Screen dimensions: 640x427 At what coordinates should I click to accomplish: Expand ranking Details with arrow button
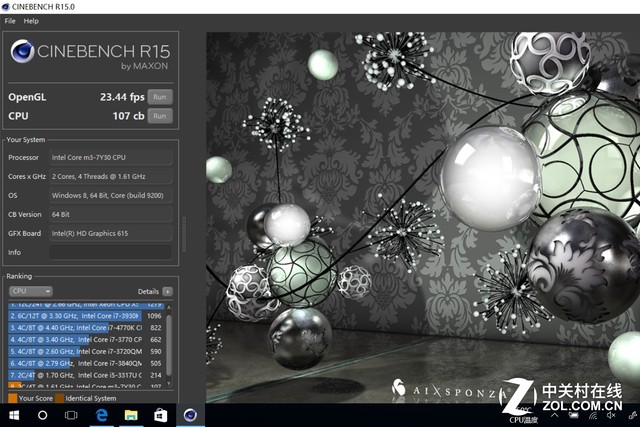point(167,291)
